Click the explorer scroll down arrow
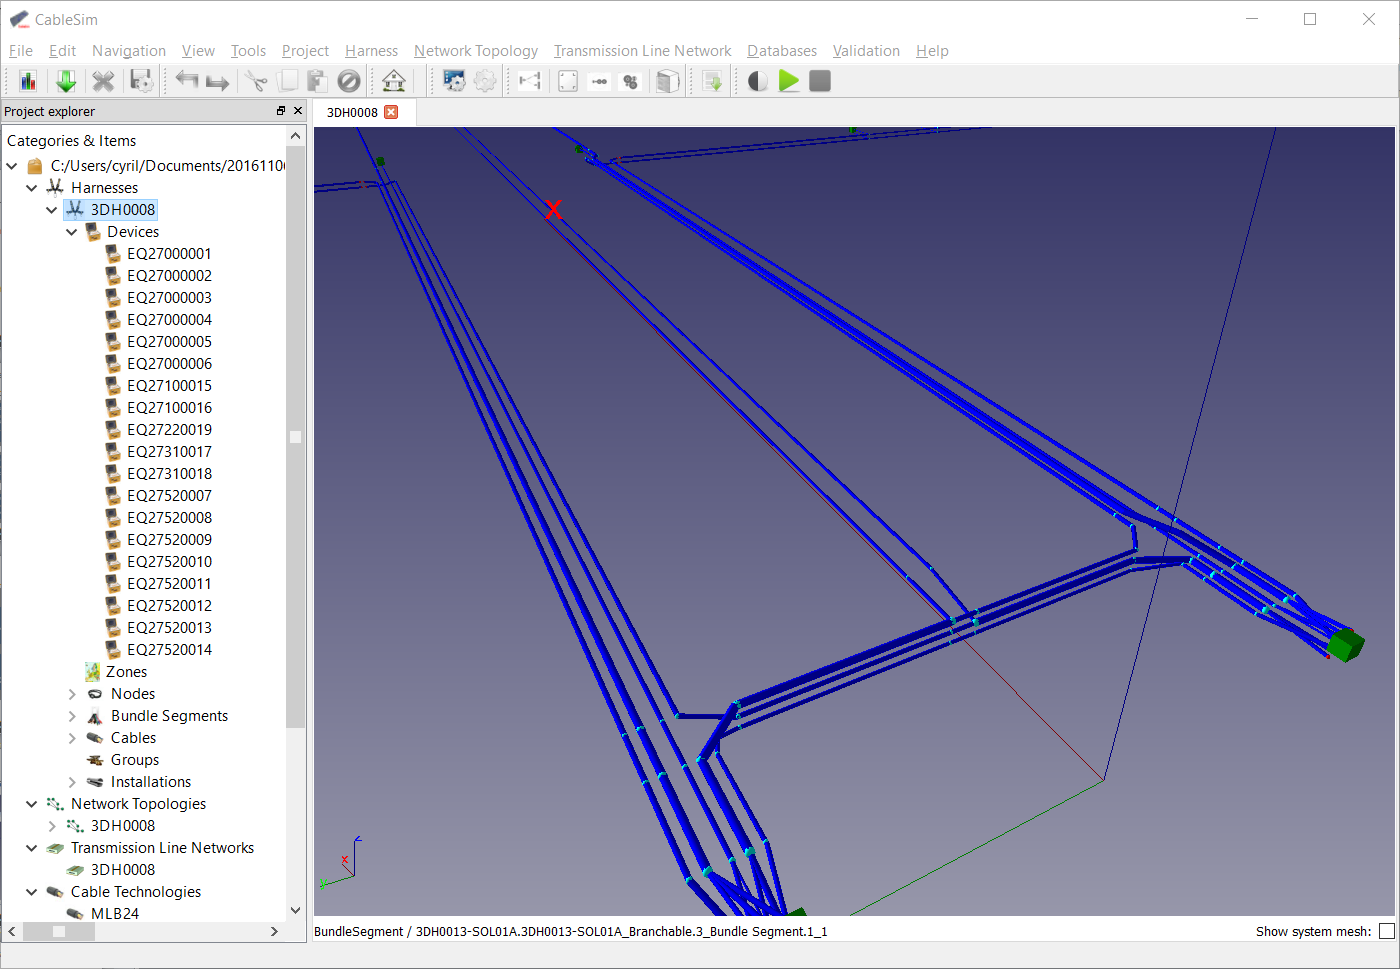Viewport: 1400px width, 969px height. pyautogui.click(x=295, y=910)
